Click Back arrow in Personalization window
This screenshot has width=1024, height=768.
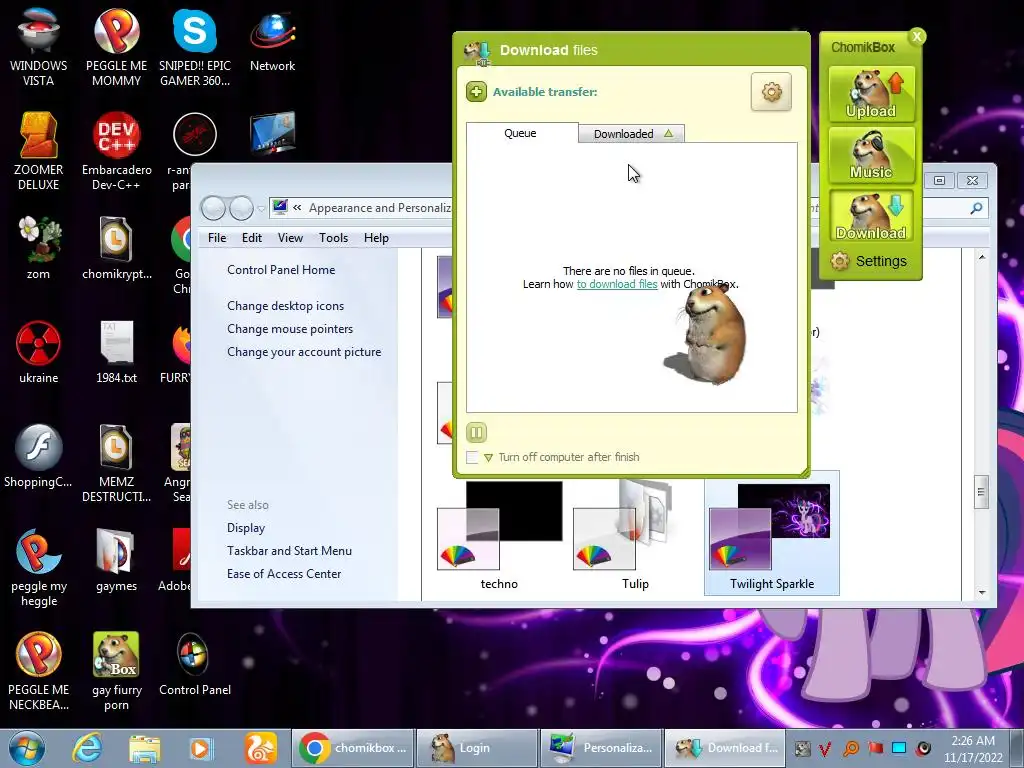[213, 208]
